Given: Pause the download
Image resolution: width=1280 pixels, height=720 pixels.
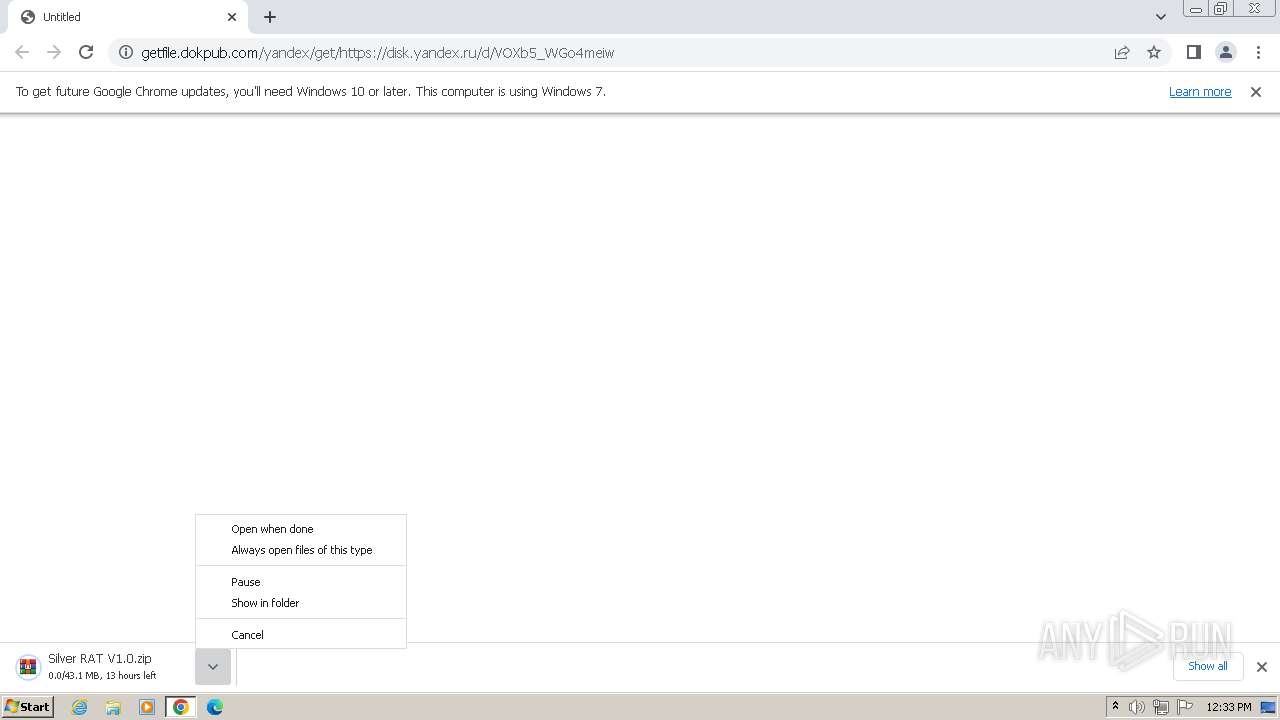Looking at the screenshot, I should [300, 582].
